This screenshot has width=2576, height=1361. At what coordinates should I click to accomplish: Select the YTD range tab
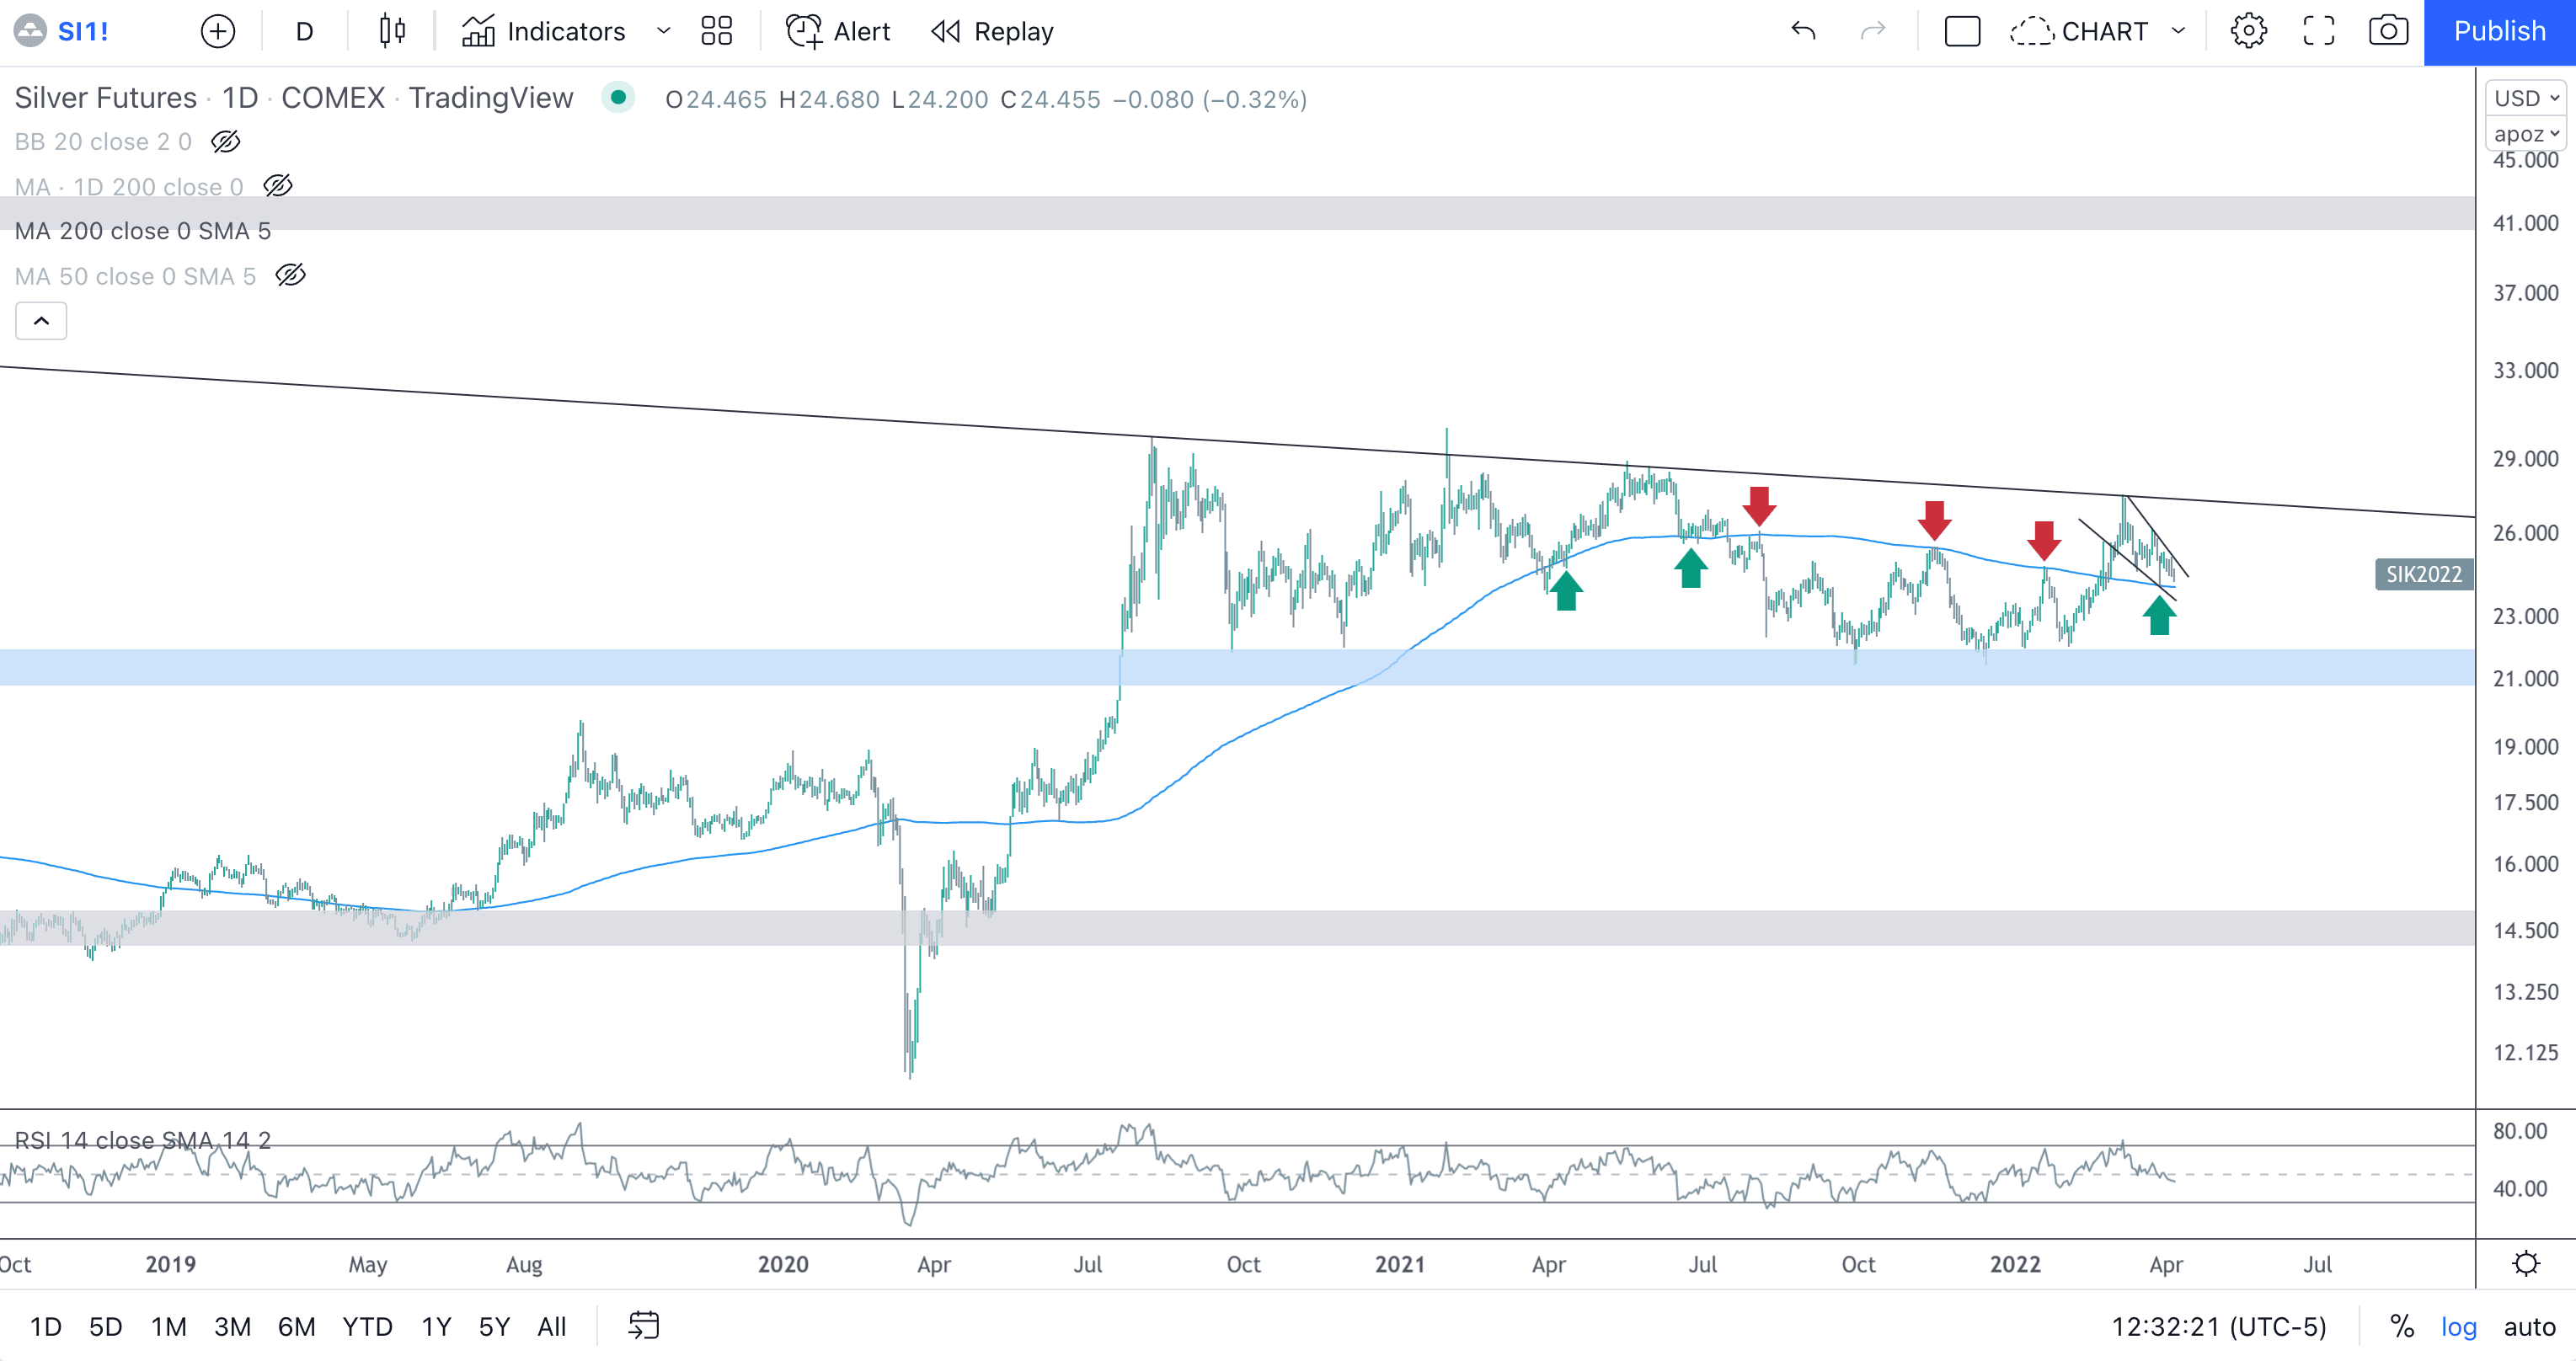[x=367, y=1326]
